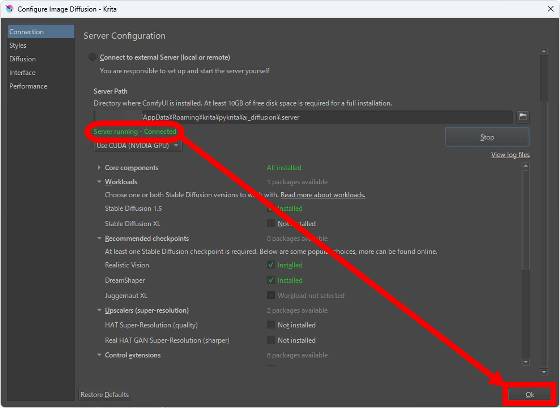Click the Server Path input field
The image size is (560, 408).
(303, 117)
